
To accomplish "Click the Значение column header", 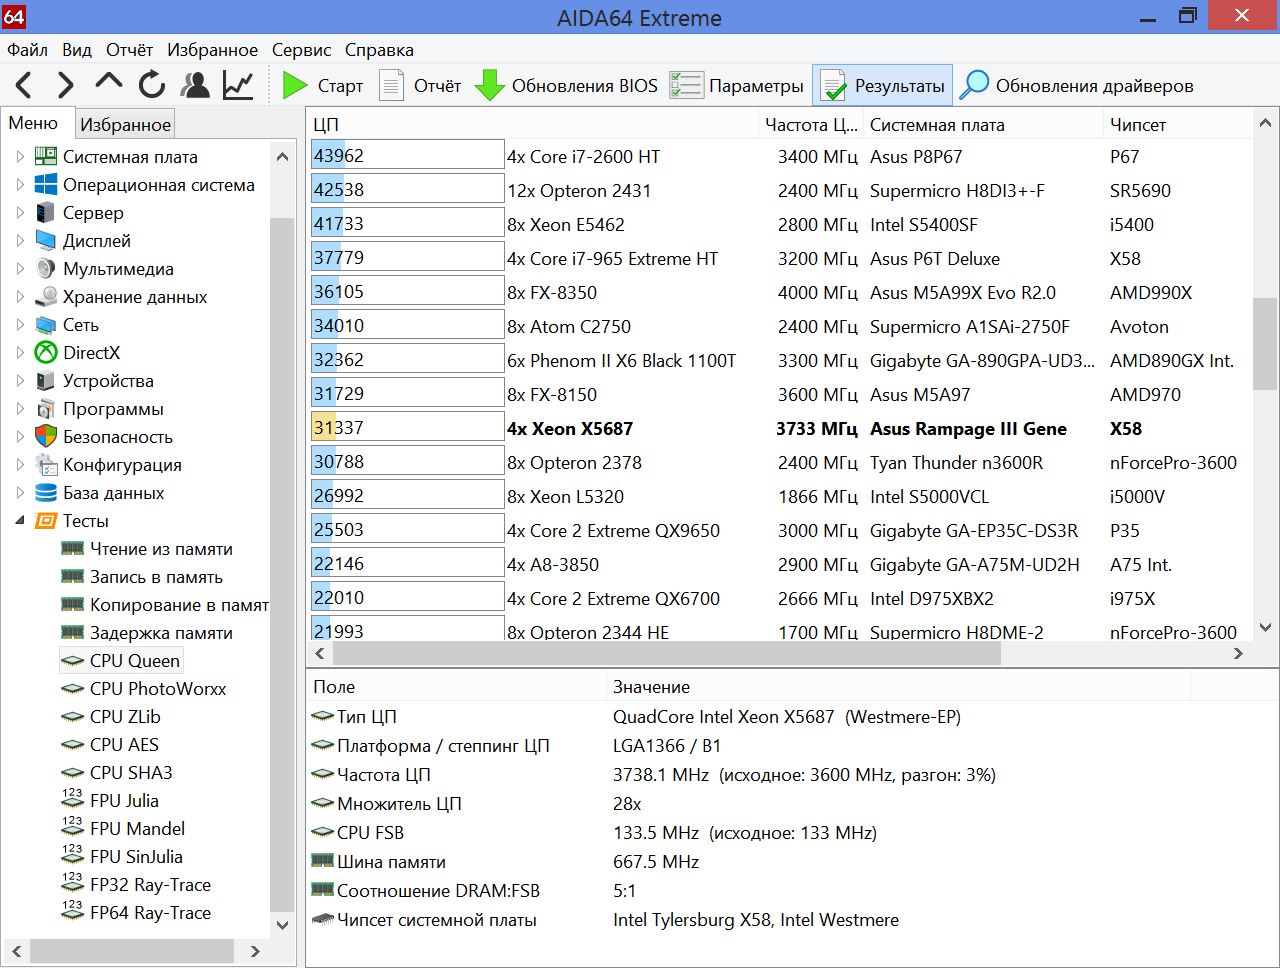I will pos(898,687).
